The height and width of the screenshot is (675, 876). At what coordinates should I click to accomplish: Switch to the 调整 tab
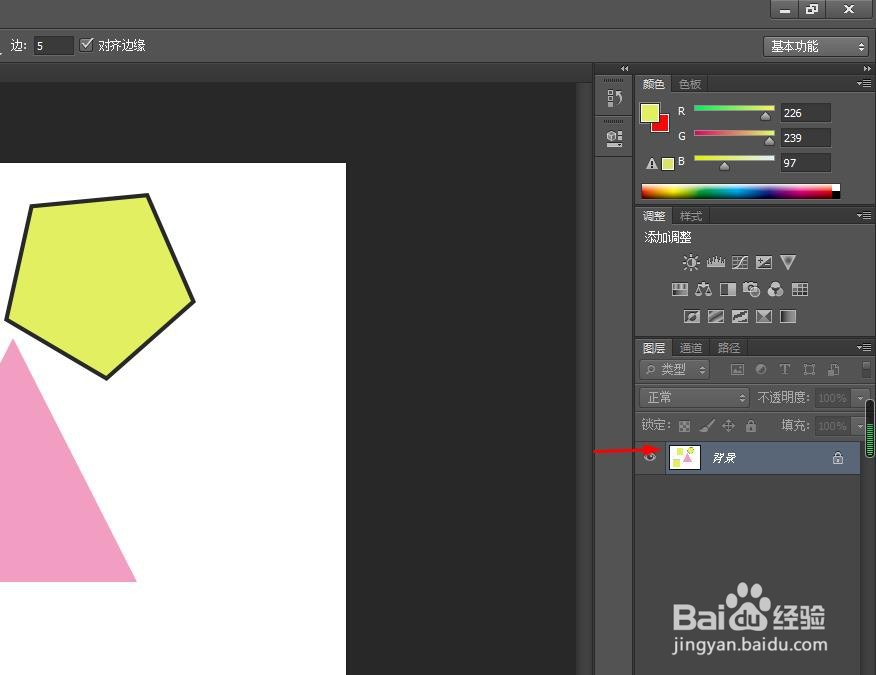(x=654, y=216)
